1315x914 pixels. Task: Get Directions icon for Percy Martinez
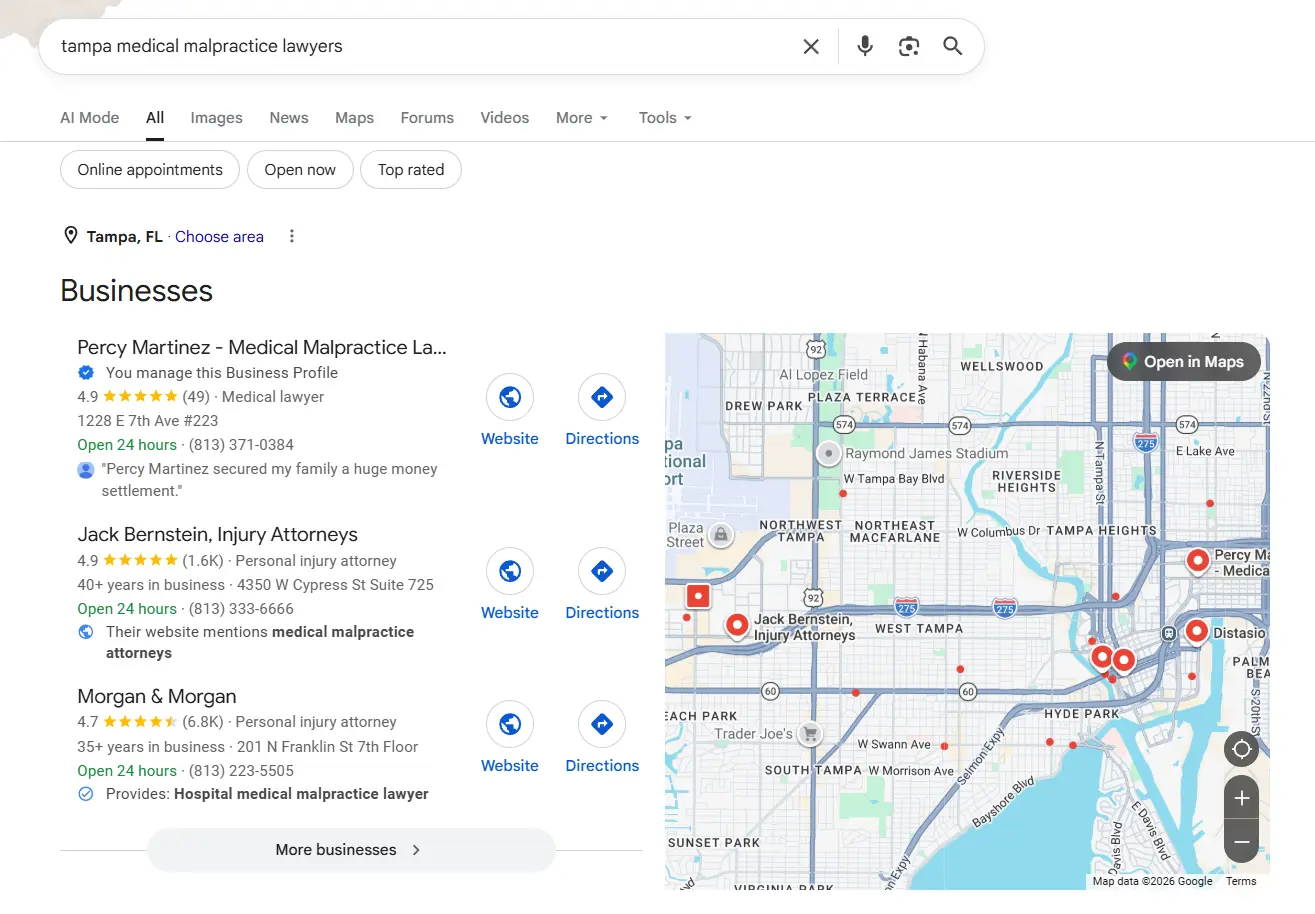[602, 398]
